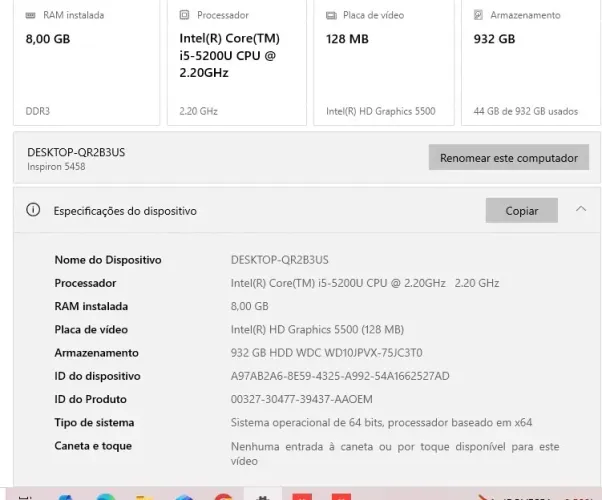
Task: Click the 932 GB HDD WDC storage value
Action: point(326,353)
